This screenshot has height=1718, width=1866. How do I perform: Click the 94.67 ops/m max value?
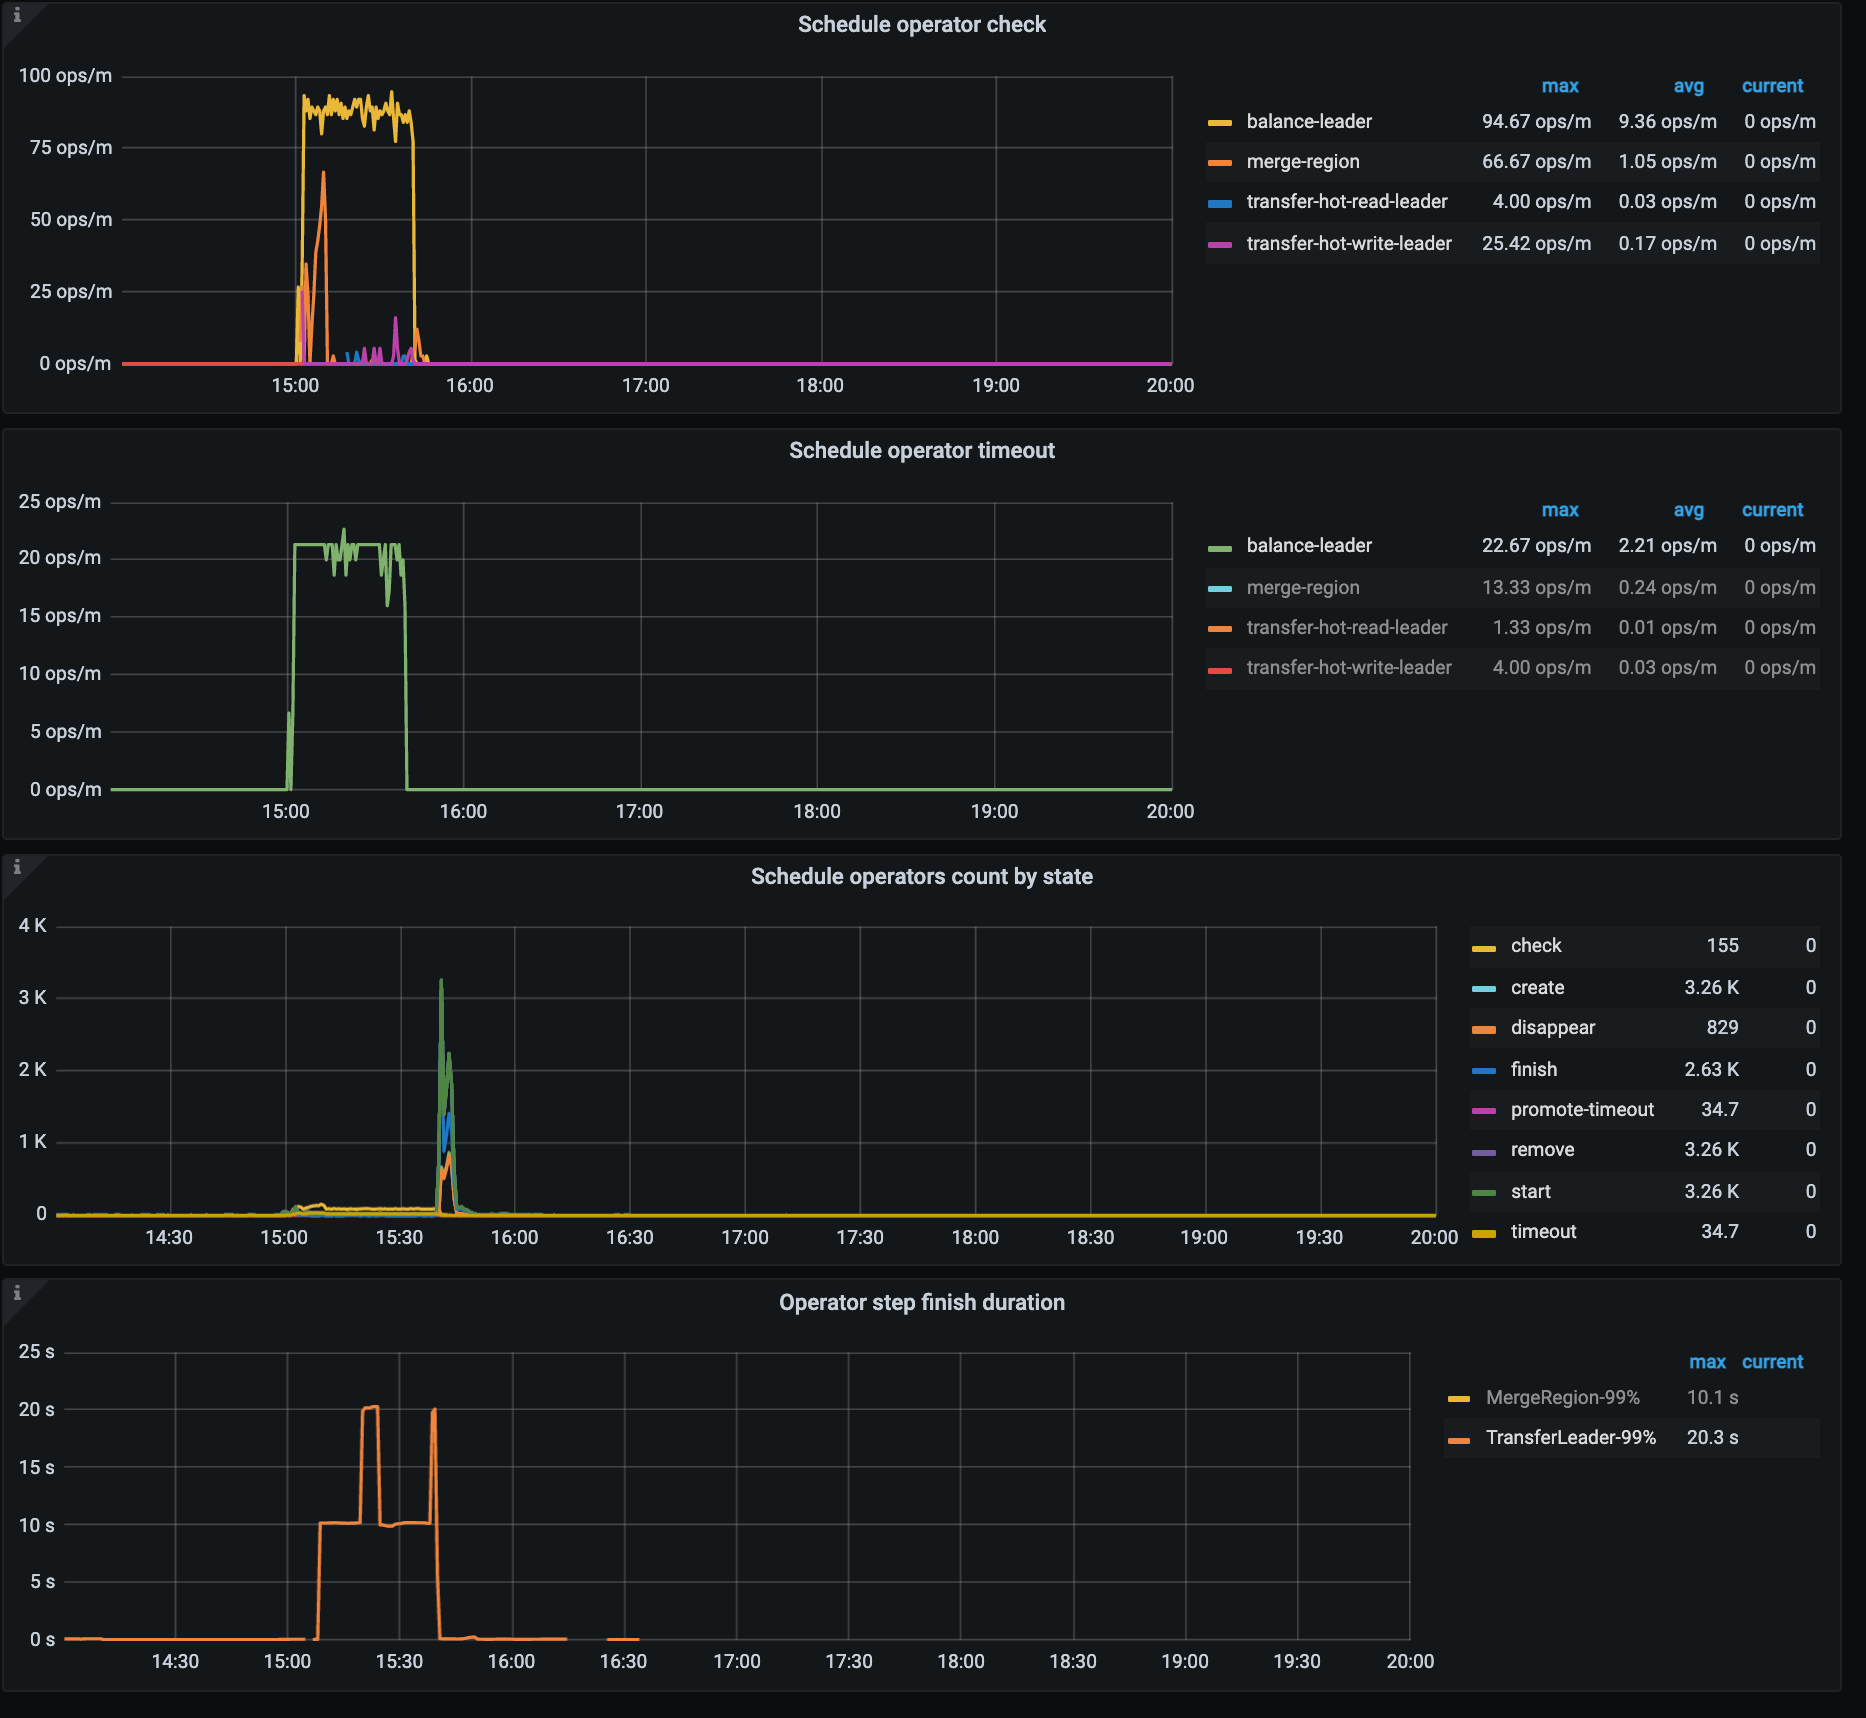point(1536,122)
